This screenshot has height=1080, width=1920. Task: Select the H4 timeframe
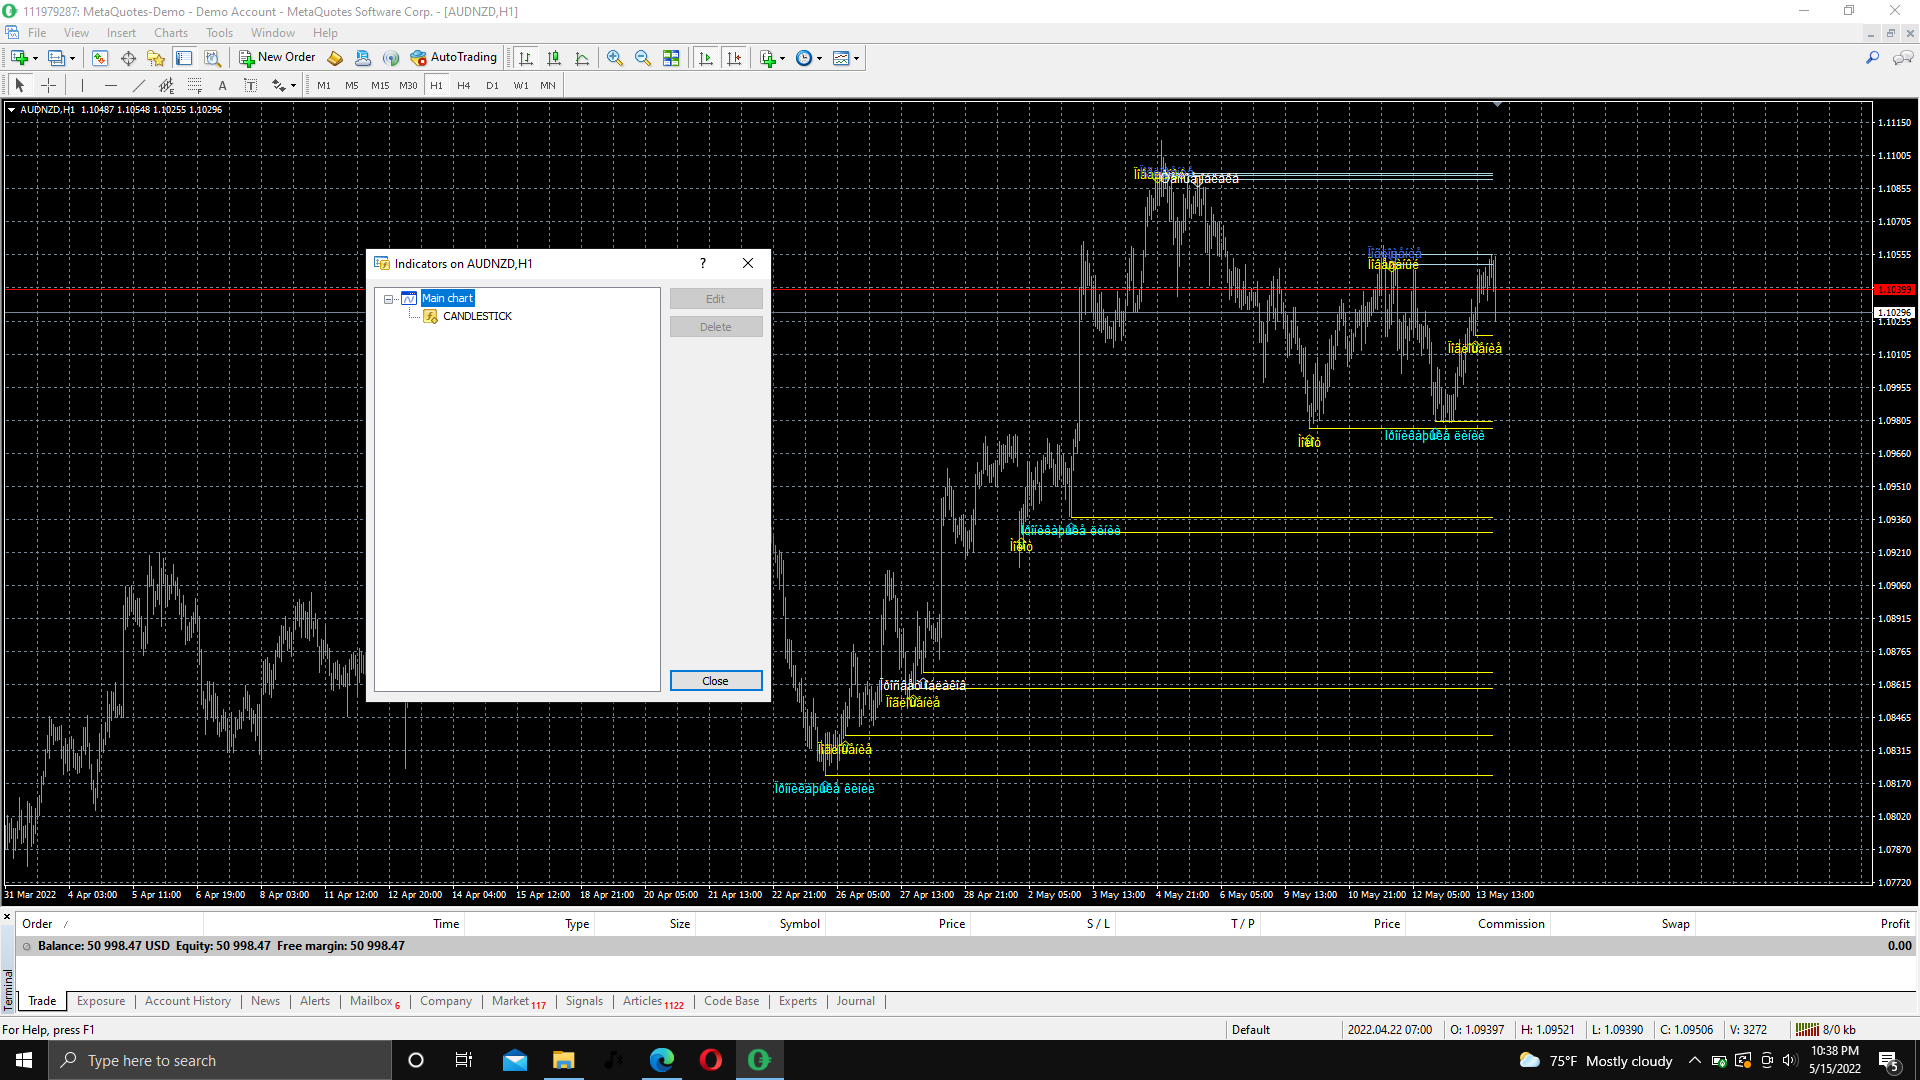(x=463, y=86)
